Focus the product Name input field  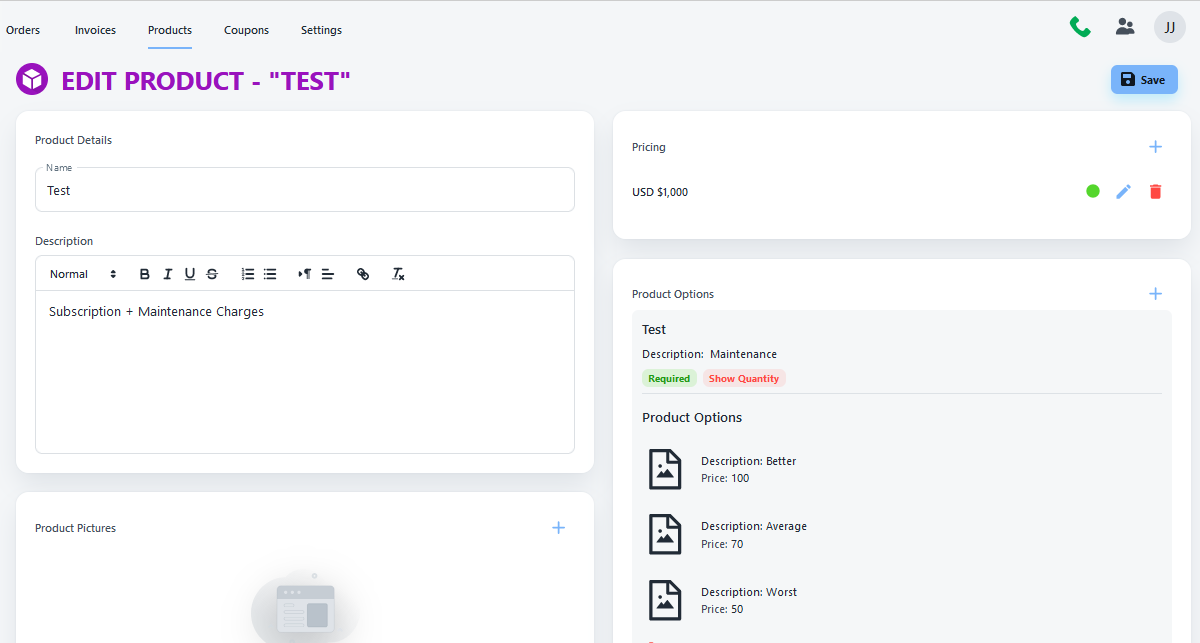[305, 191]
